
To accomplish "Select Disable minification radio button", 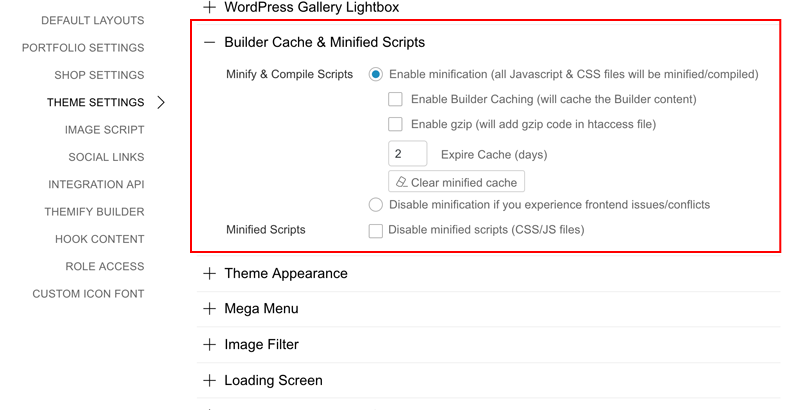I will [376, 205].
